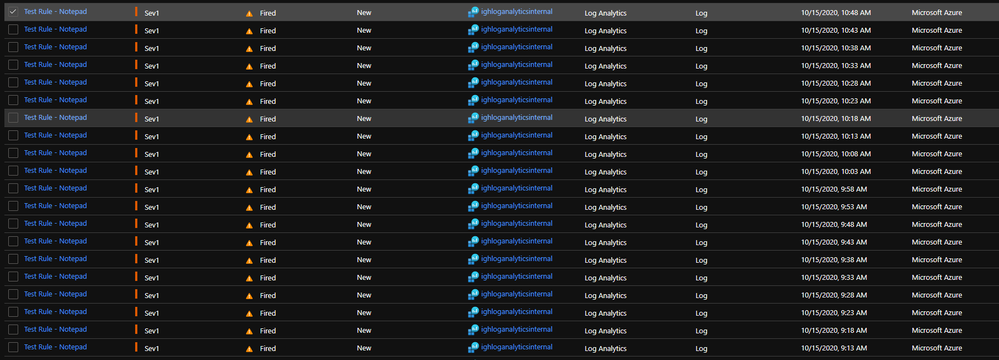Click the warning triangle in the 10:03 AM alert row

coord(249,172)
